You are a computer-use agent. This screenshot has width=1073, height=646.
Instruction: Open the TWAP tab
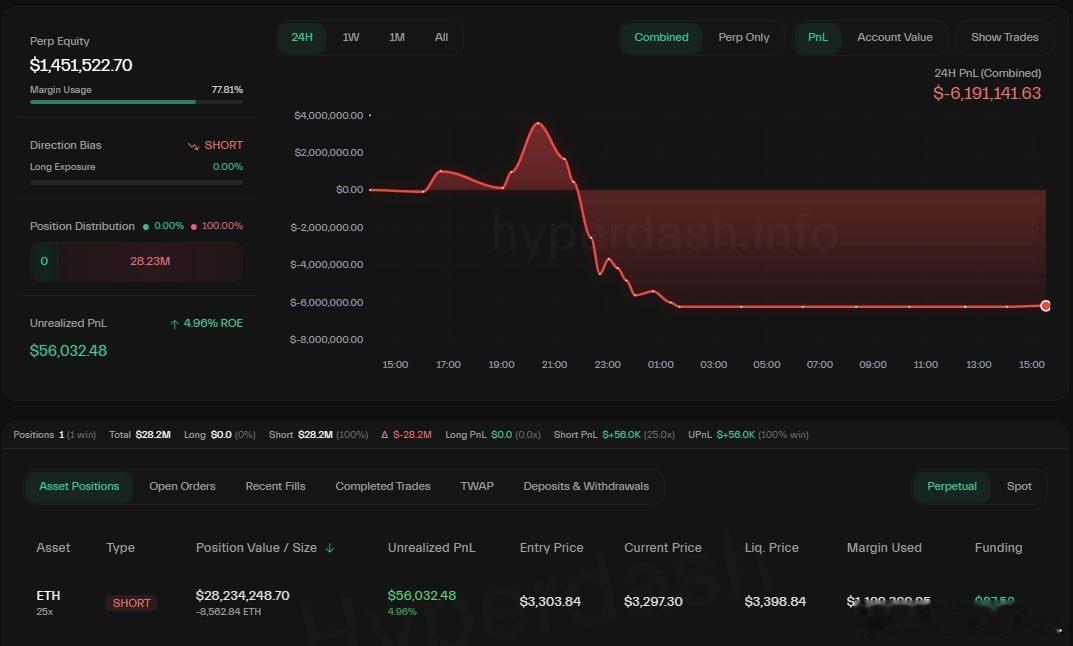pos(477,486)
